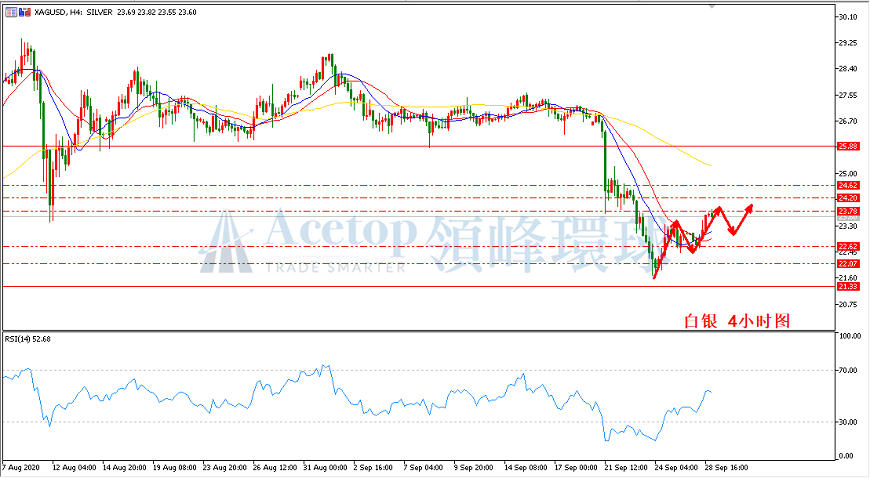Click the one-click trading panel icon
870x478 pixels.
click(x=11, y=12)
